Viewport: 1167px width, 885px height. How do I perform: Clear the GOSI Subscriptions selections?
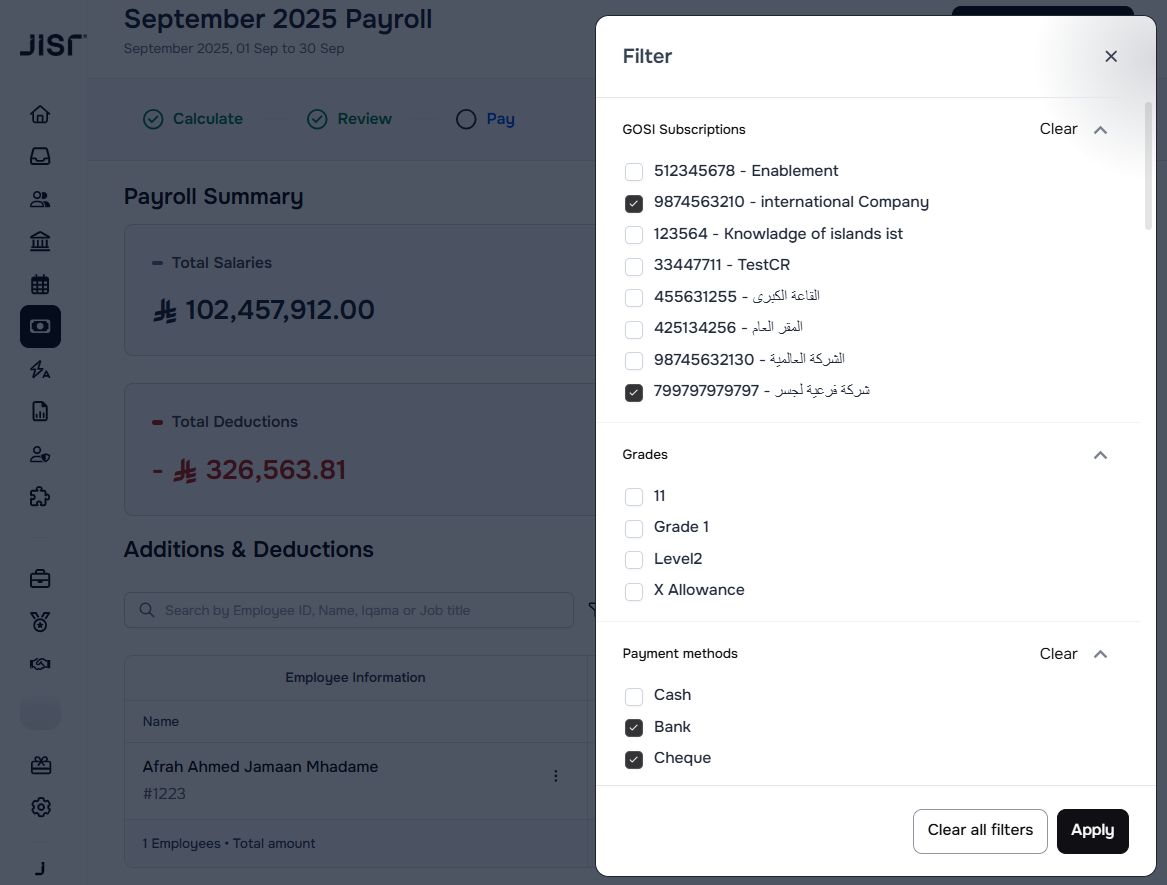click(1058, 129)
